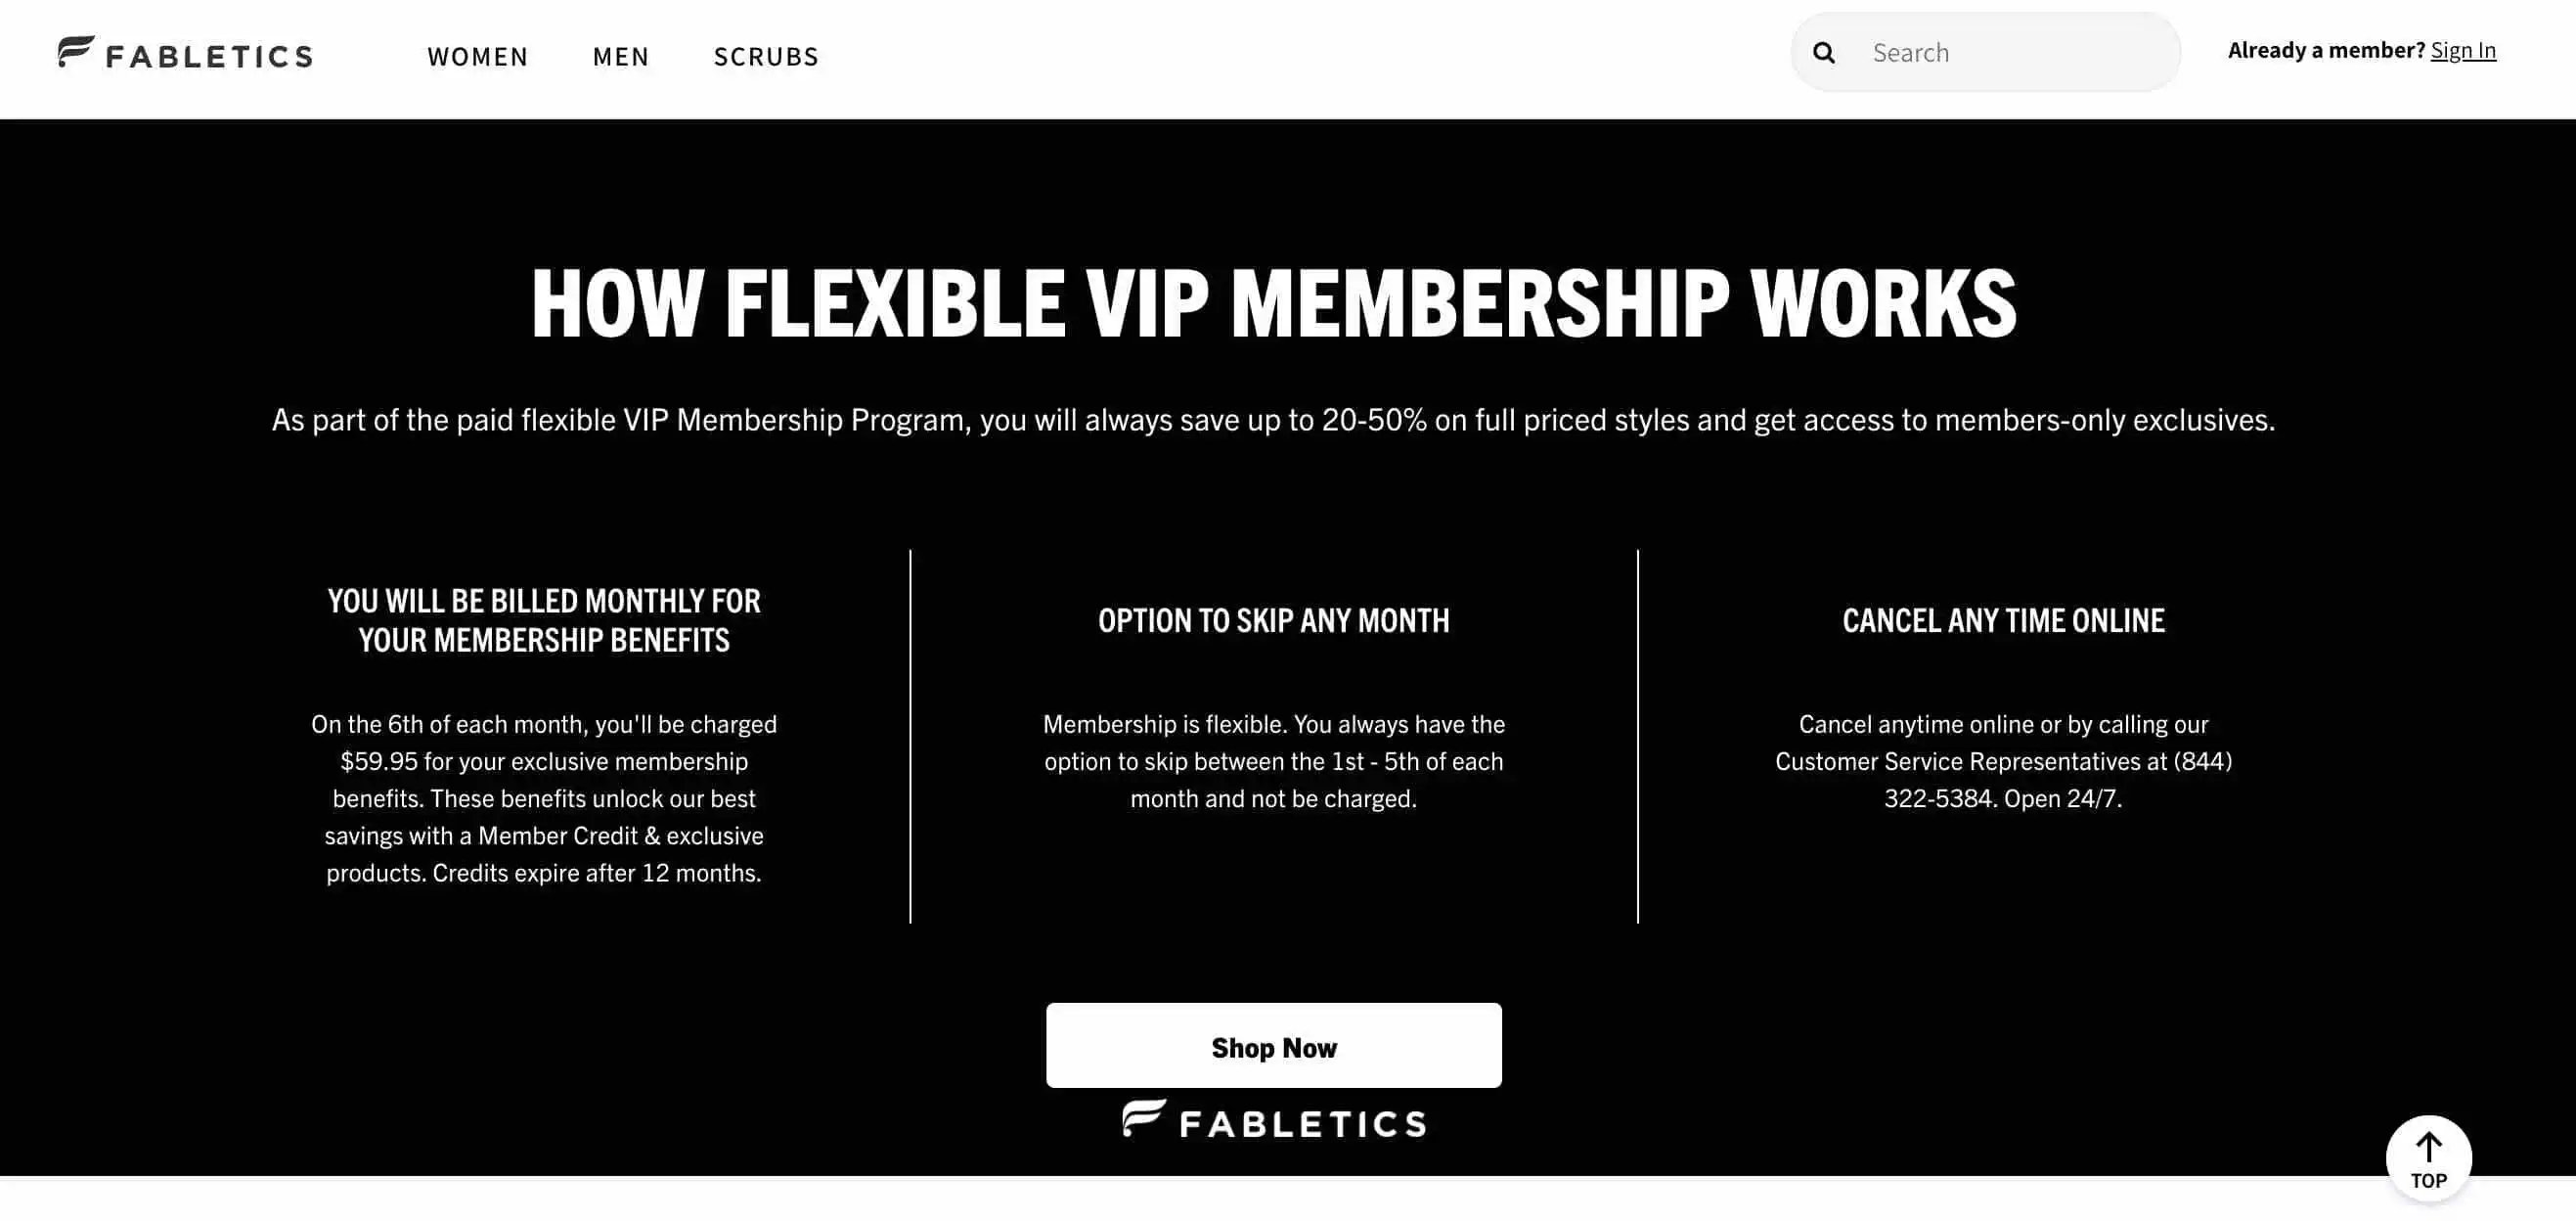Click the paragraph about saving 20-50%

[1273, 420]
